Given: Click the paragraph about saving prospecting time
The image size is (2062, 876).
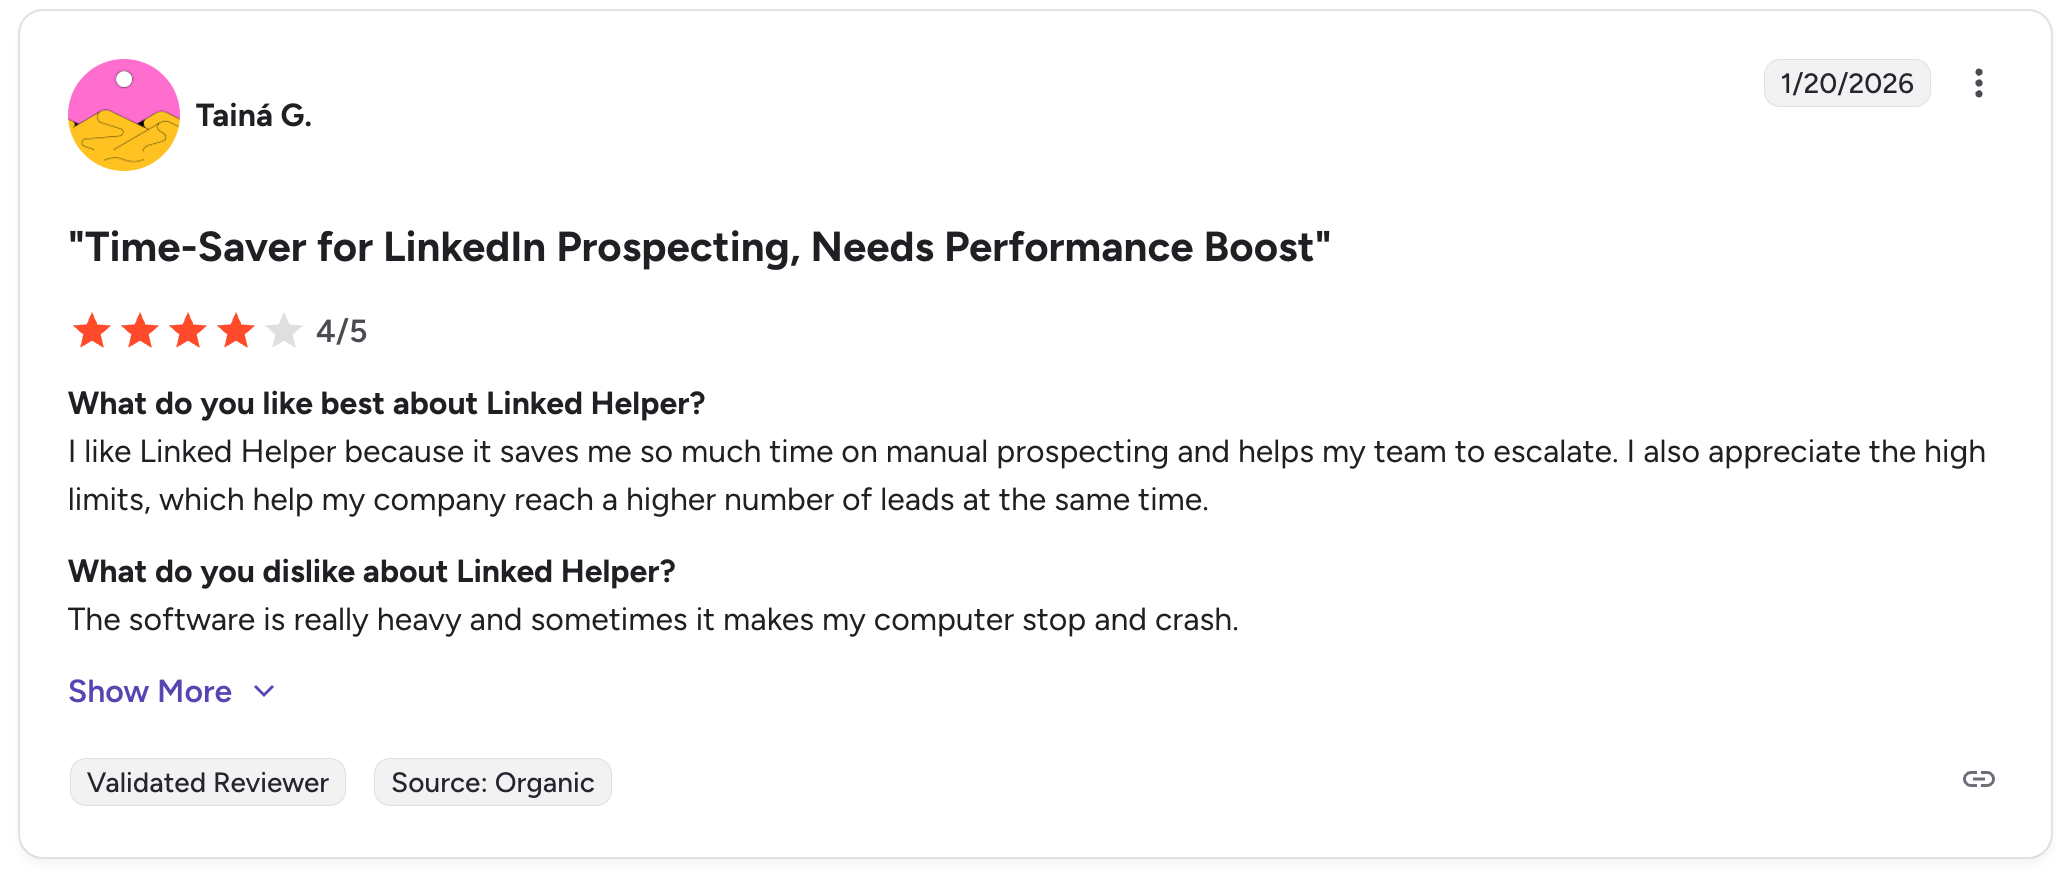Looking at the screenshot, I should coord(1026,475).
